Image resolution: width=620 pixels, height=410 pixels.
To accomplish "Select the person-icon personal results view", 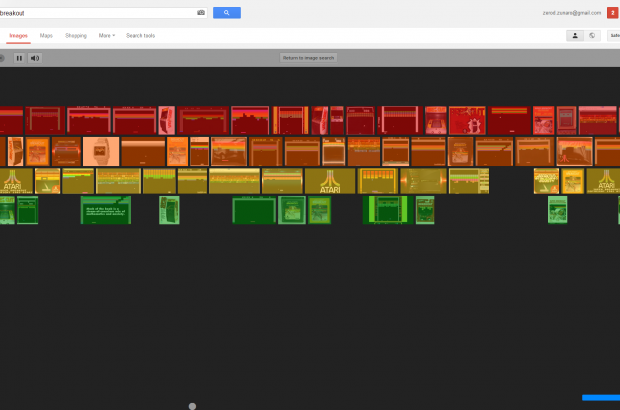I will [575, 35].
